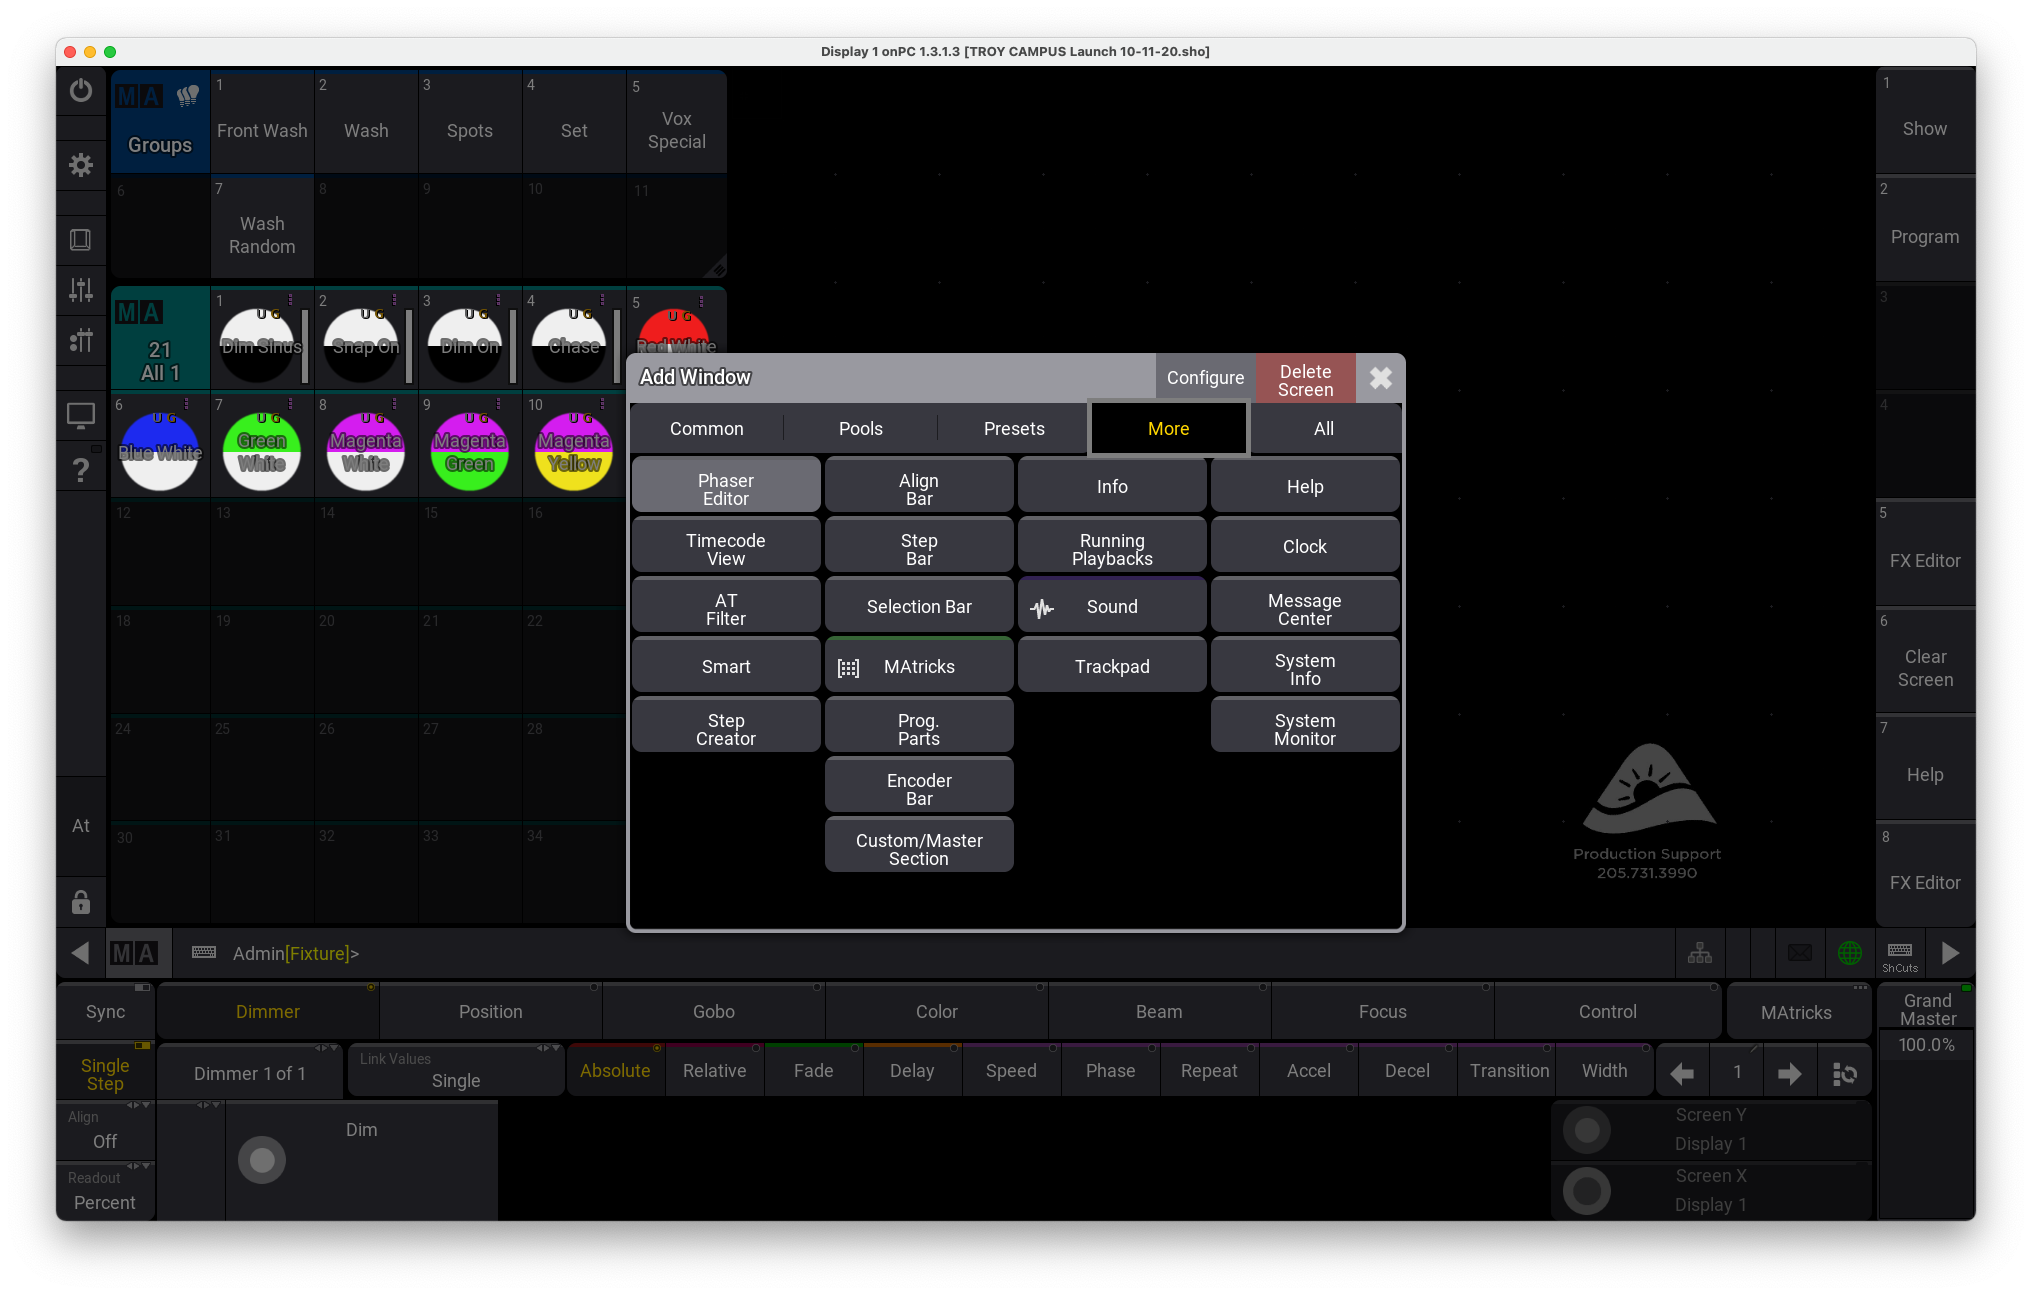
Task: Open the message envelope icon
Action: pyautogui.click(x=1800, y=953)
